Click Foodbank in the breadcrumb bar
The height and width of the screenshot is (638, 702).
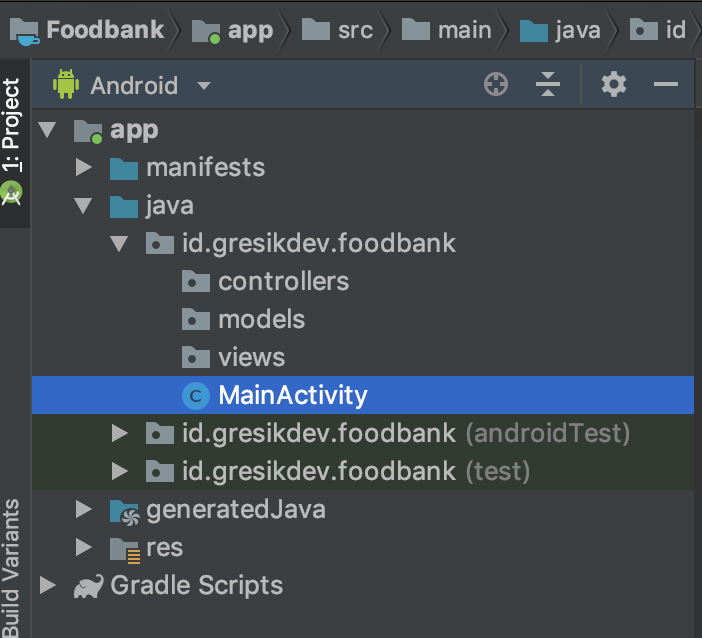(x=104, y=30)
